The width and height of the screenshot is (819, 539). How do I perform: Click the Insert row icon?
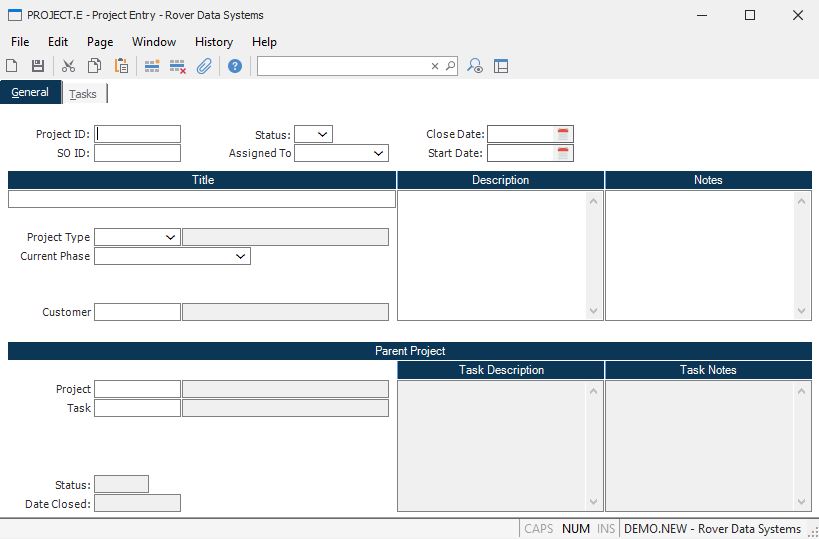152,66
